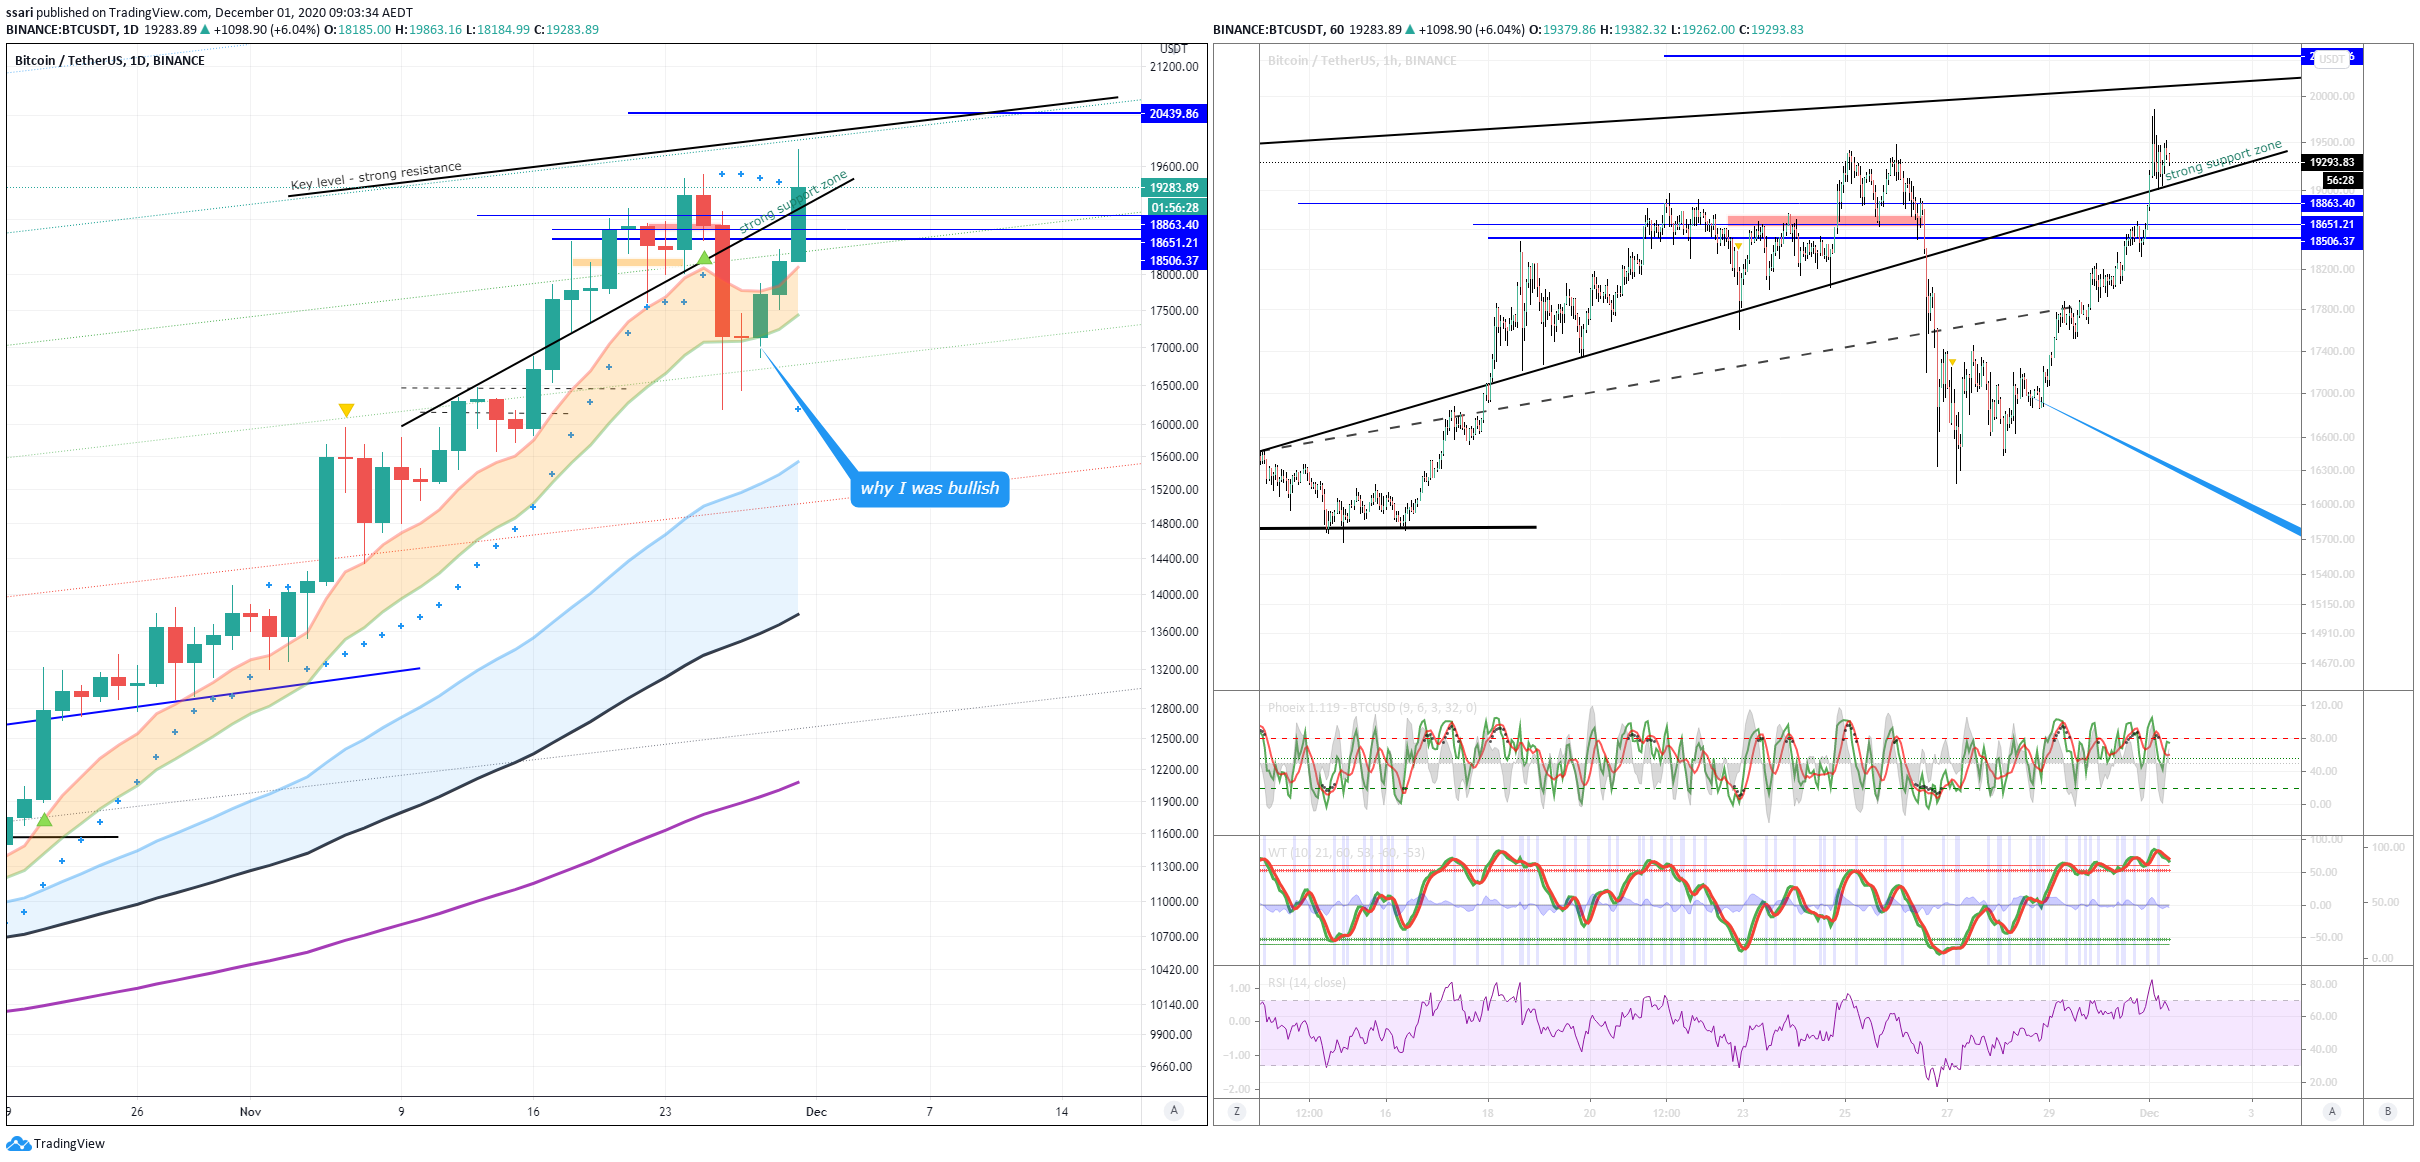2420x1162 pixels.
Task: Click the 18863.40 level label on the daily chart
Action: (1174, 225)
